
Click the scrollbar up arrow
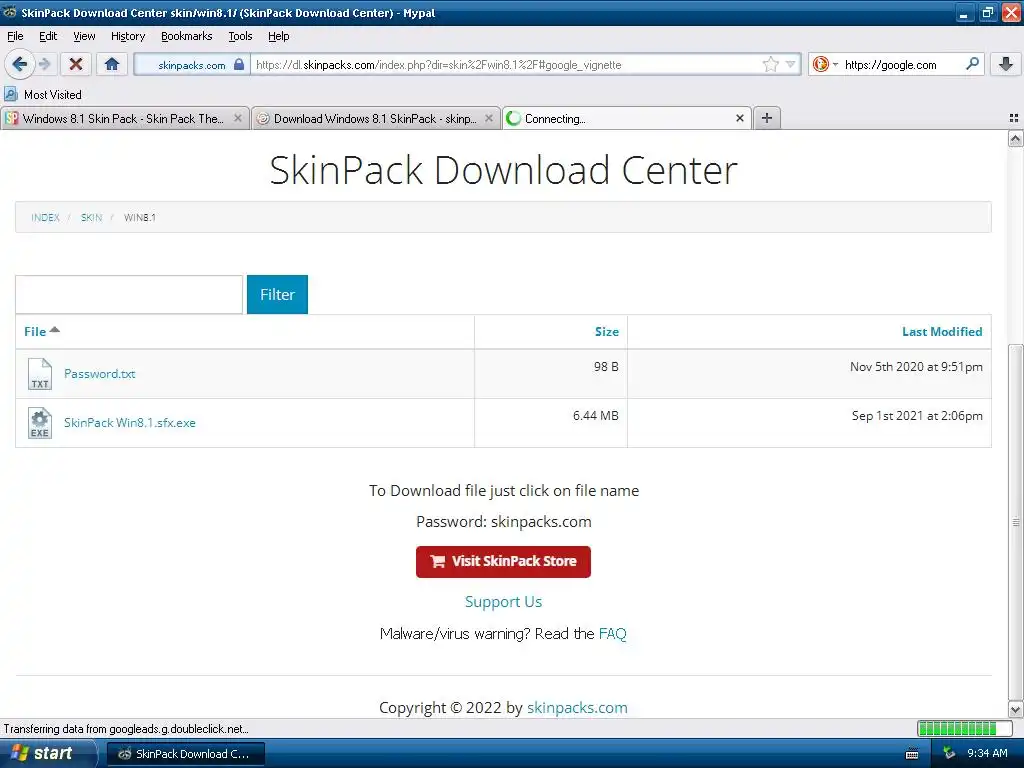click(x=1015, y=138)
